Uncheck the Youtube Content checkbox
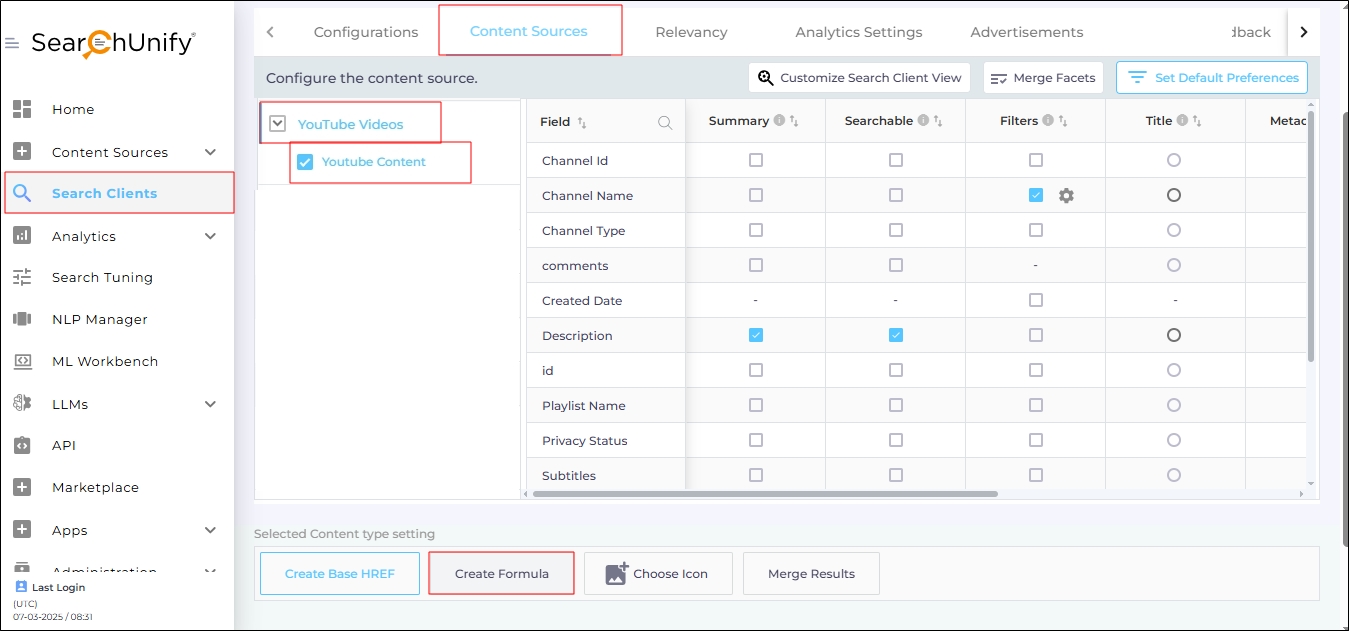The image size is (1349, 631). 305,162
